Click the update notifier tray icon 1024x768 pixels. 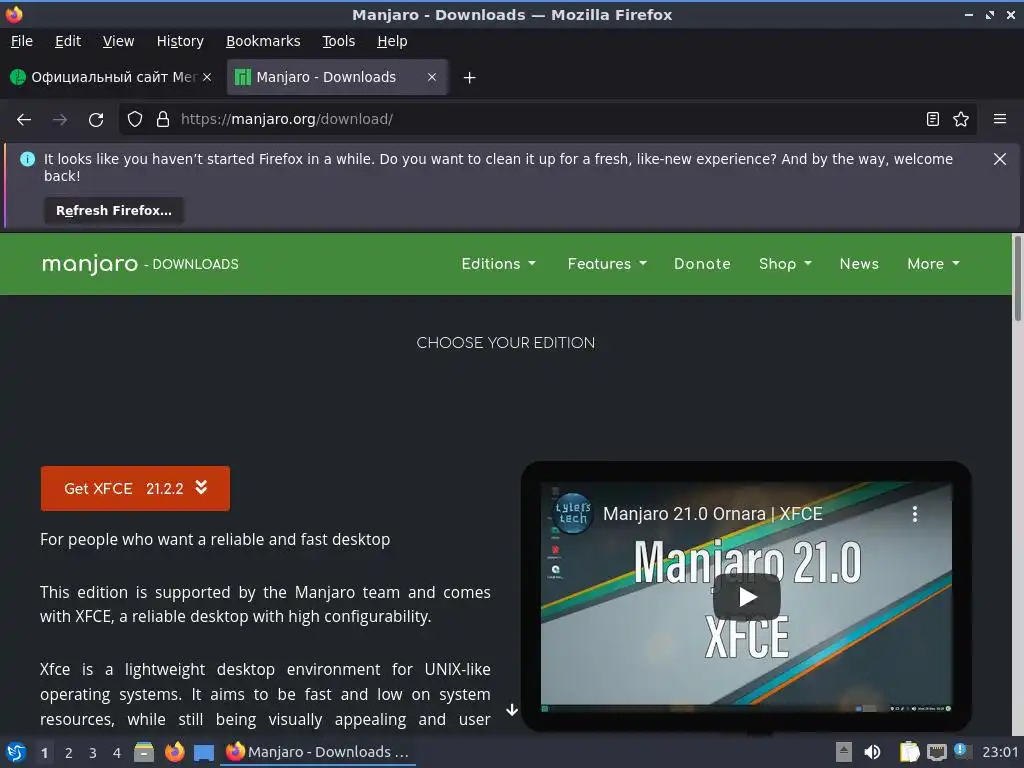tap(962, 751)
